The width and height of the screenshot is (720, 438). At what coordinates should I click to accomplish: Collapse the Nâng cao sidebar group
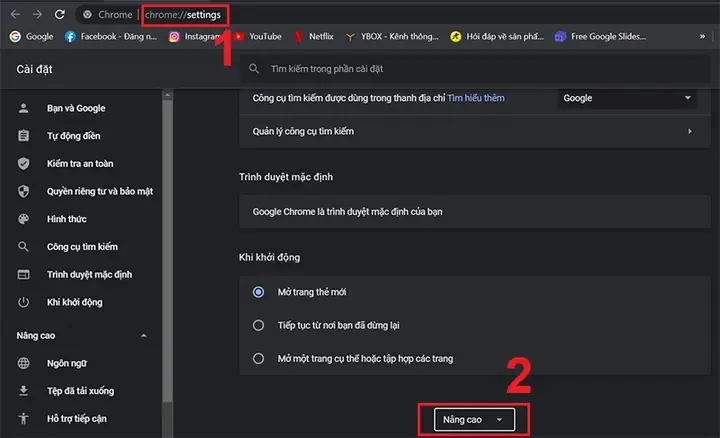[144, 336]
